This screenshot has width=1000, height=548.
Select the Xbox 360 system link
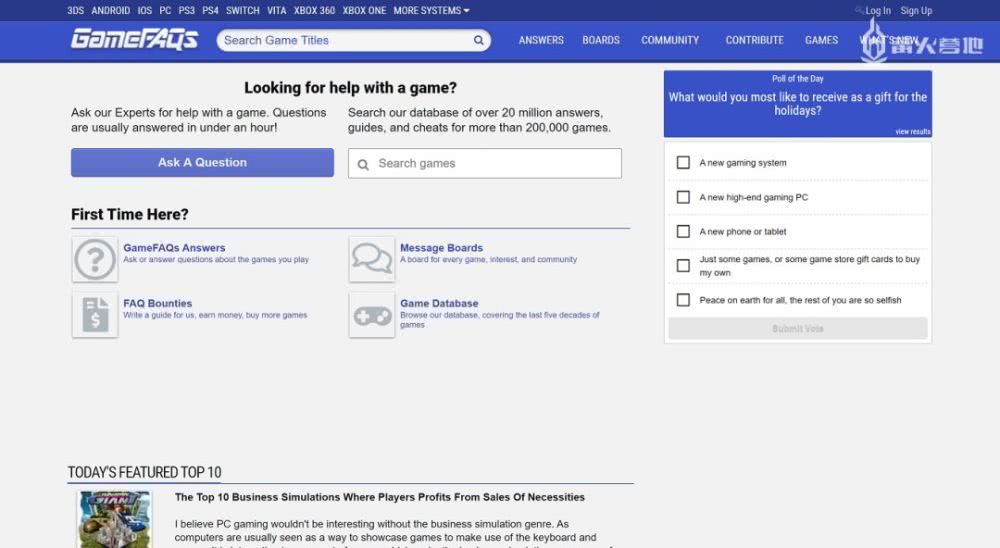[314, 10]
